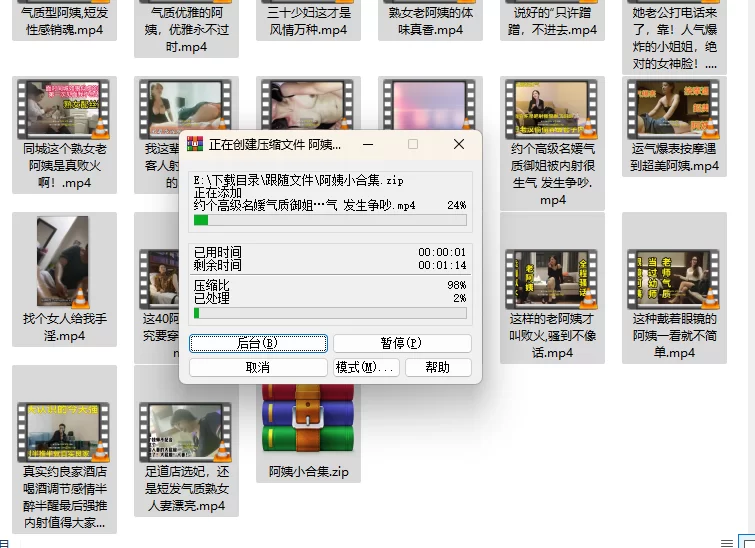The height and width of the screenshot is (548, 755).
Task: Click the 已用时间 elapsed time value
Action: 442,252
